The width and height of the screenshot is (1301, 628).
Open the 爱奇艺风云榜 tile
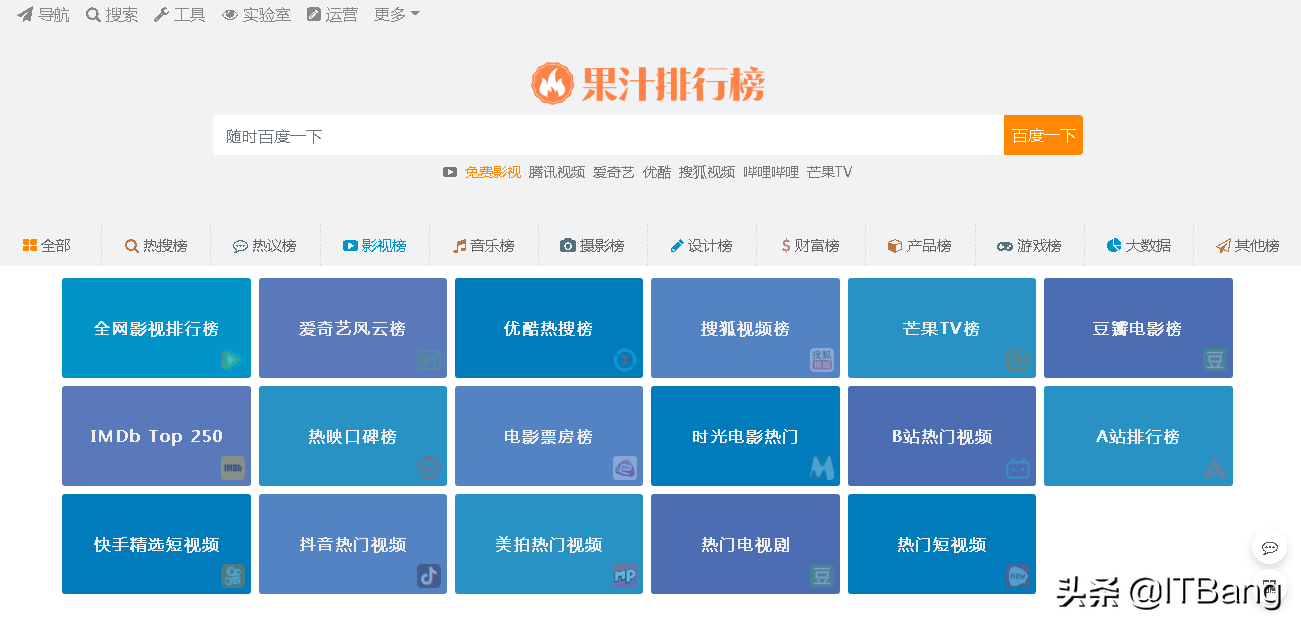tap(353, 328)
